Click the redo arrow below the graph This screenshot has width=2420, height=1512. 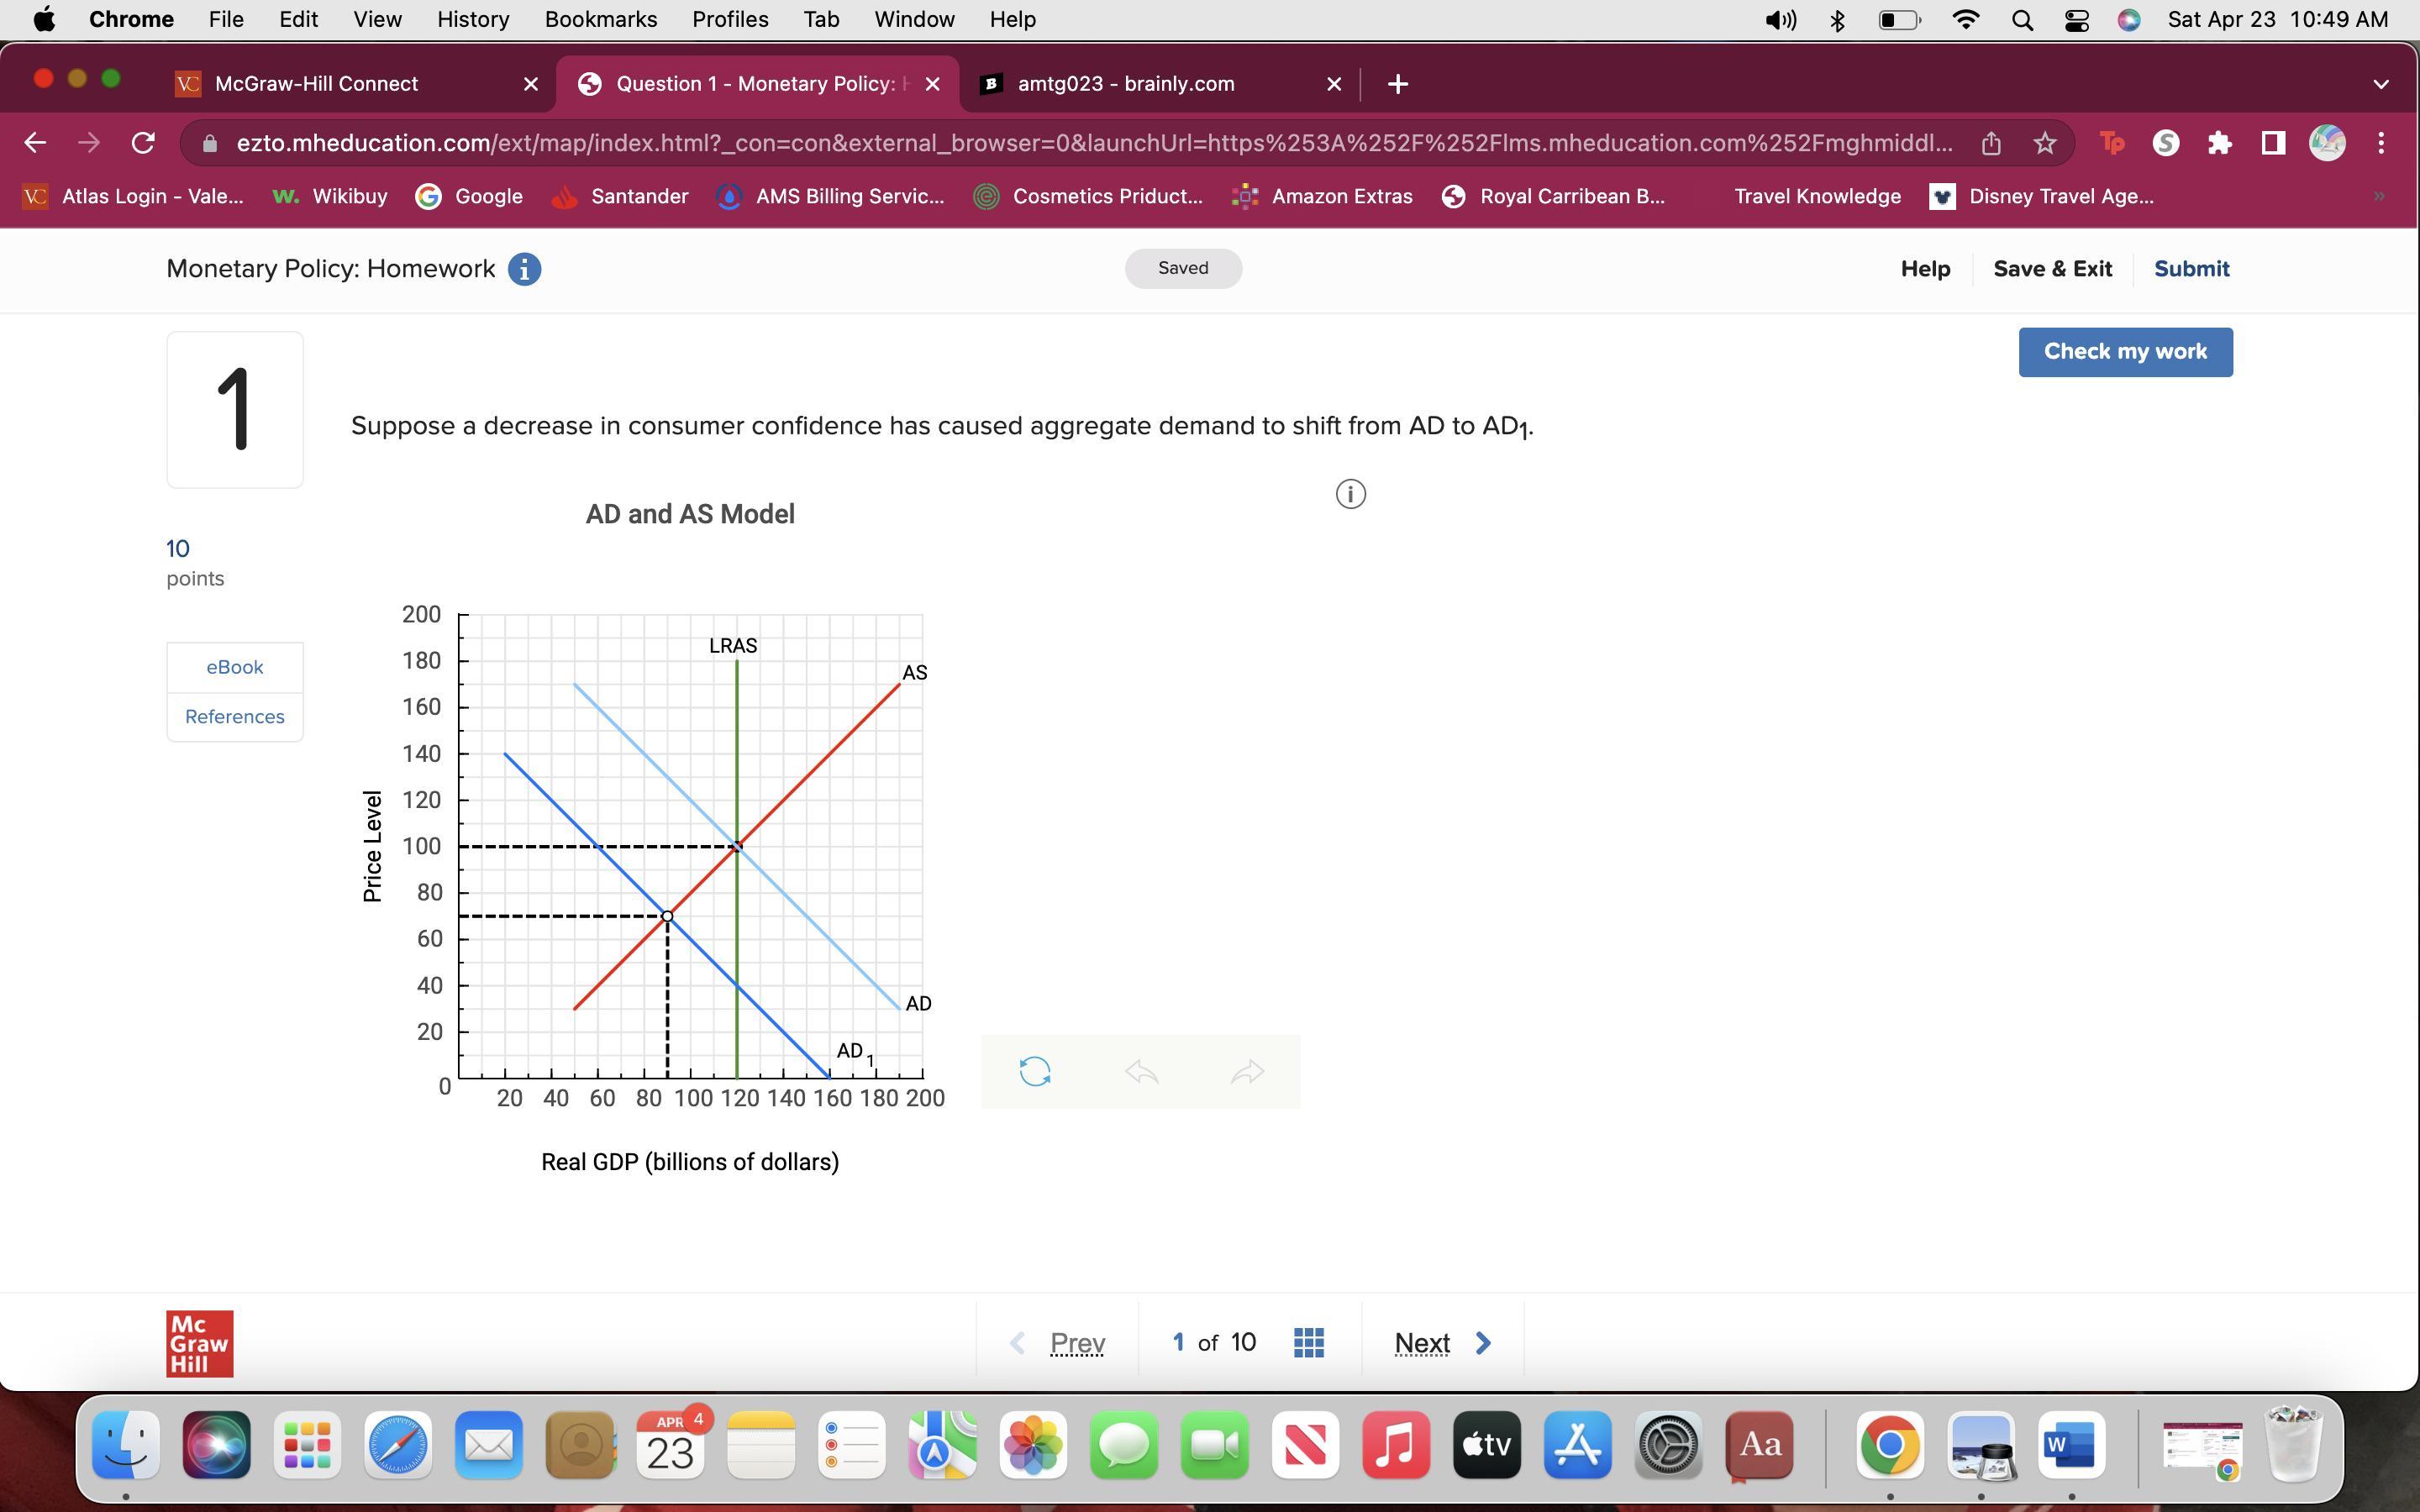[1247, 1072]
